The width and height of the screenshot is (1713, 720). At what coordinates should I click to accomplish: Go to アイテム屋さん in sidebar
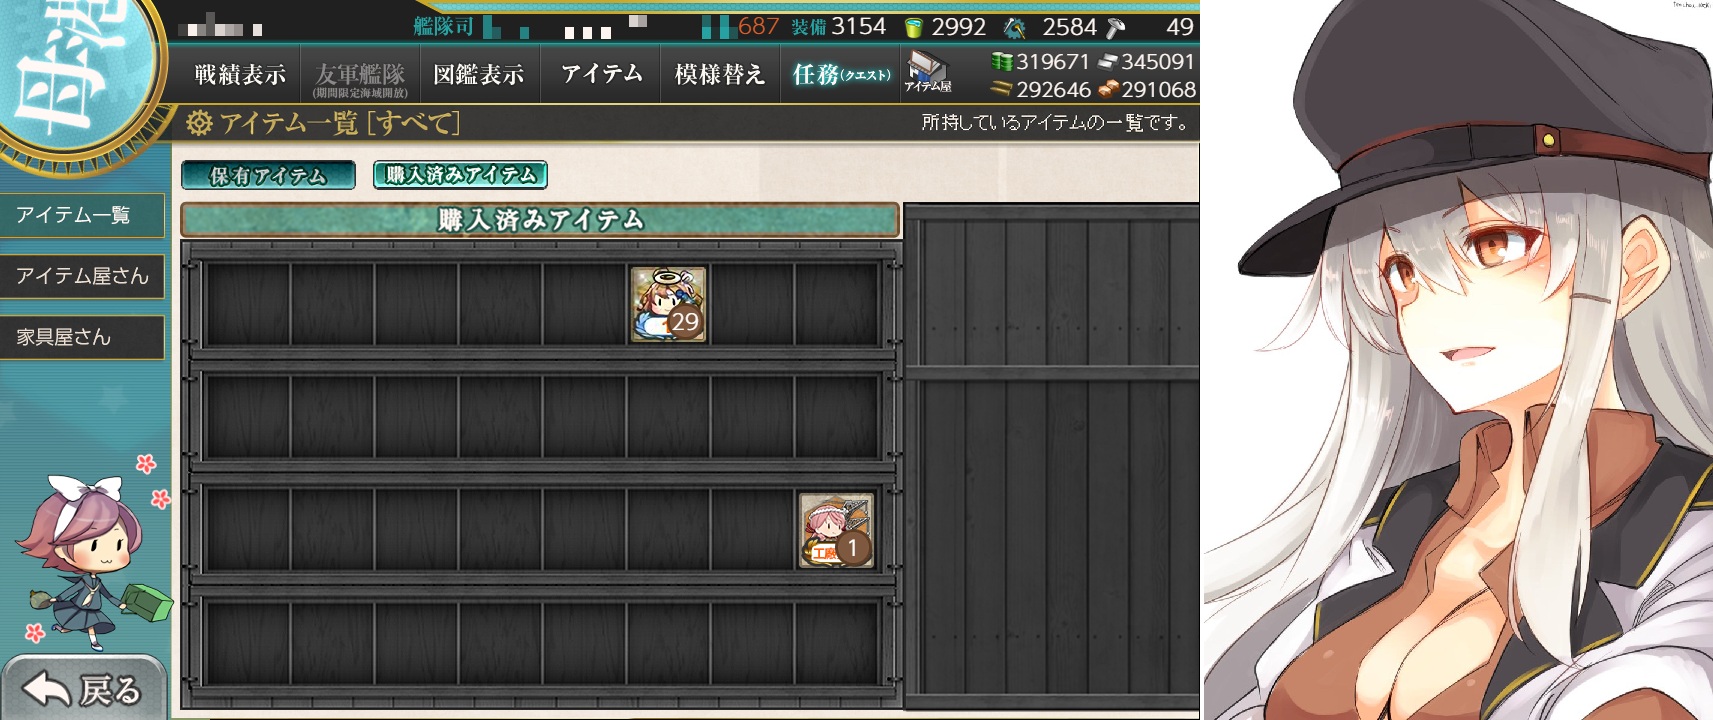(82, 276)
